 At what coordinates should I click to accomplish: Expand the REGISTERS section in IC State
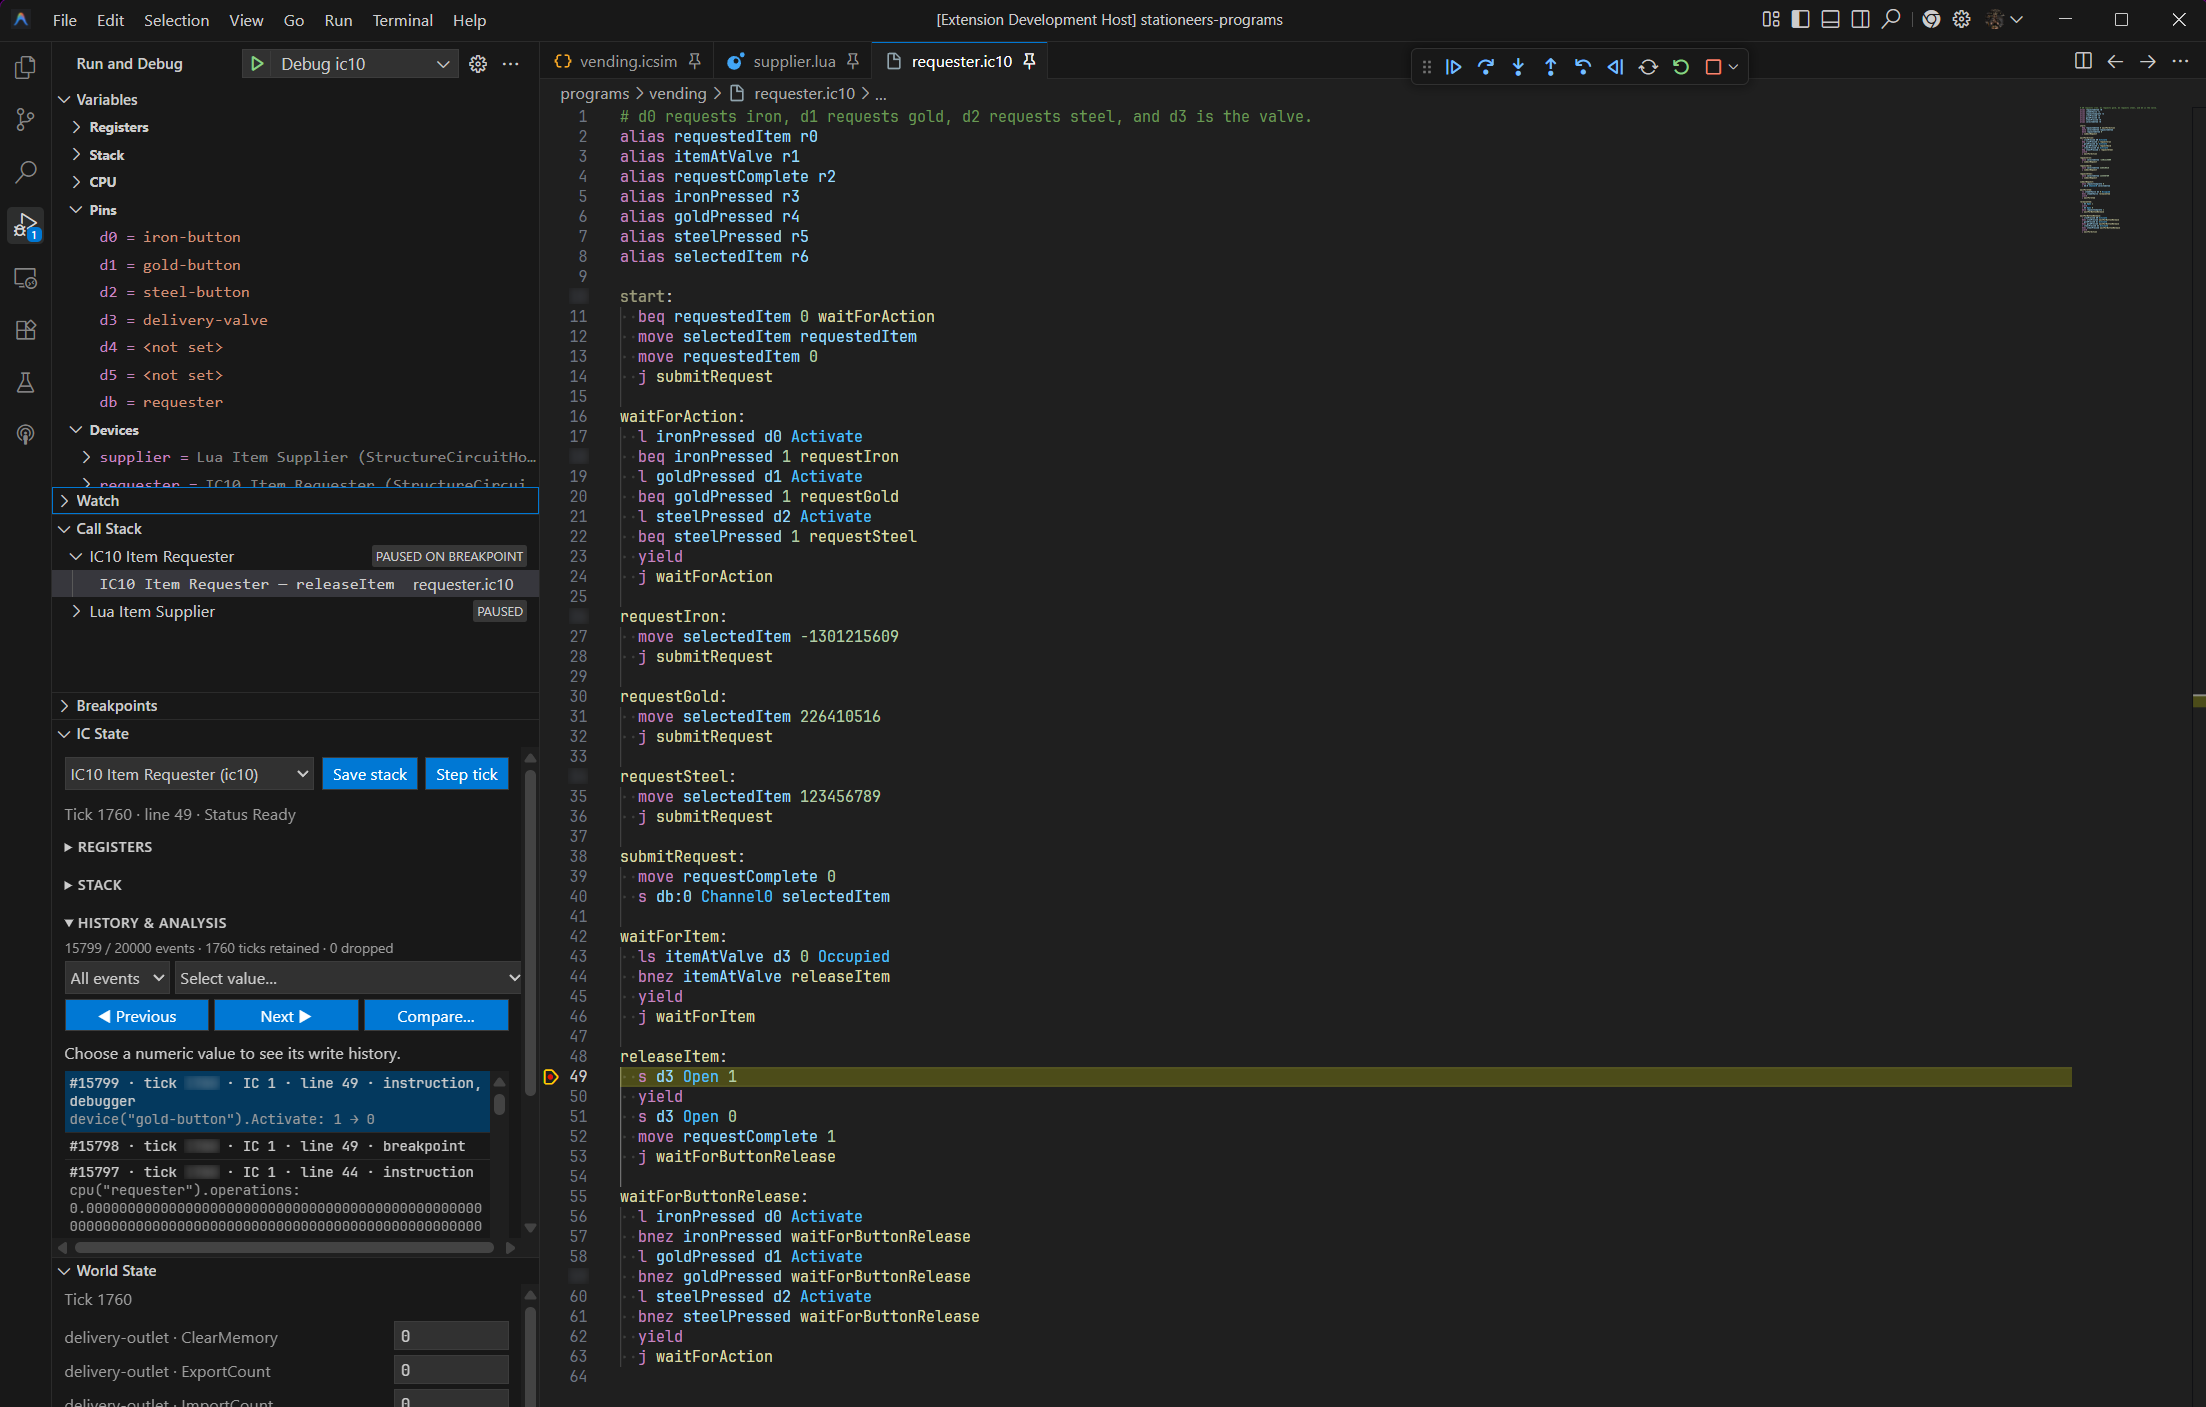click(108, 847)
